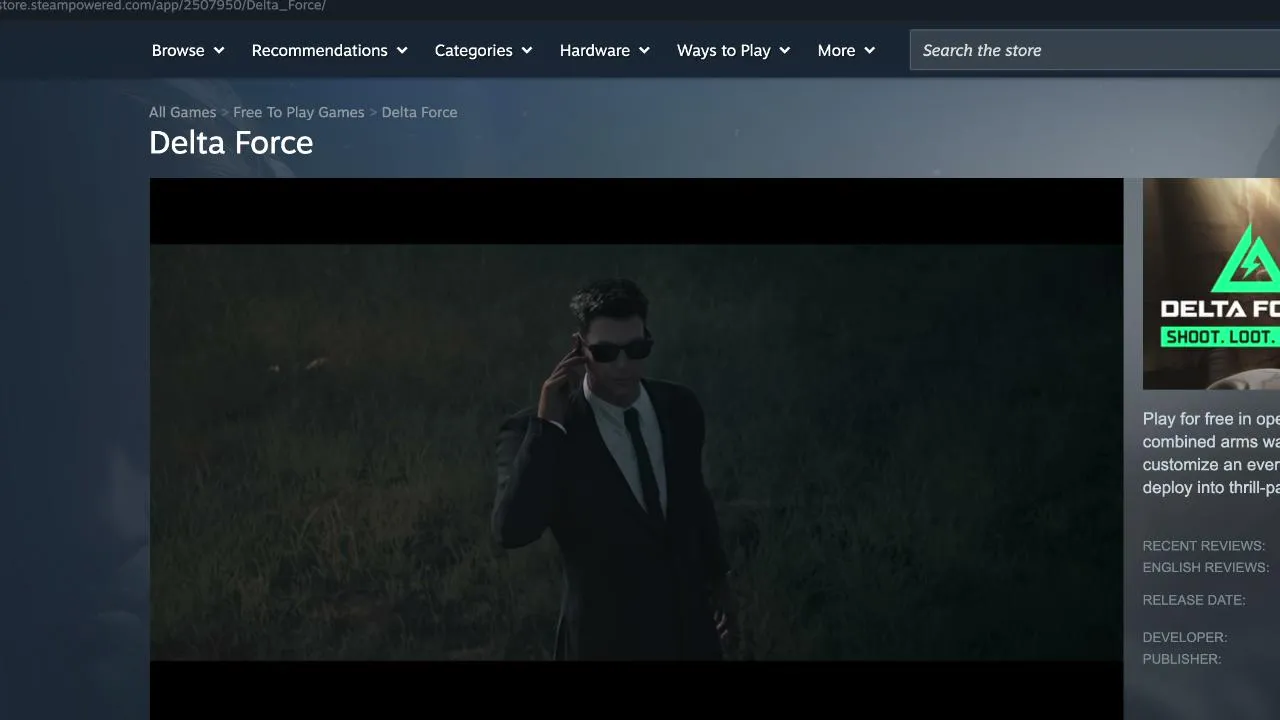Screen dimensions: 1280x720
Task: Open the Browse dropdown menu
Action: (188, 50)
